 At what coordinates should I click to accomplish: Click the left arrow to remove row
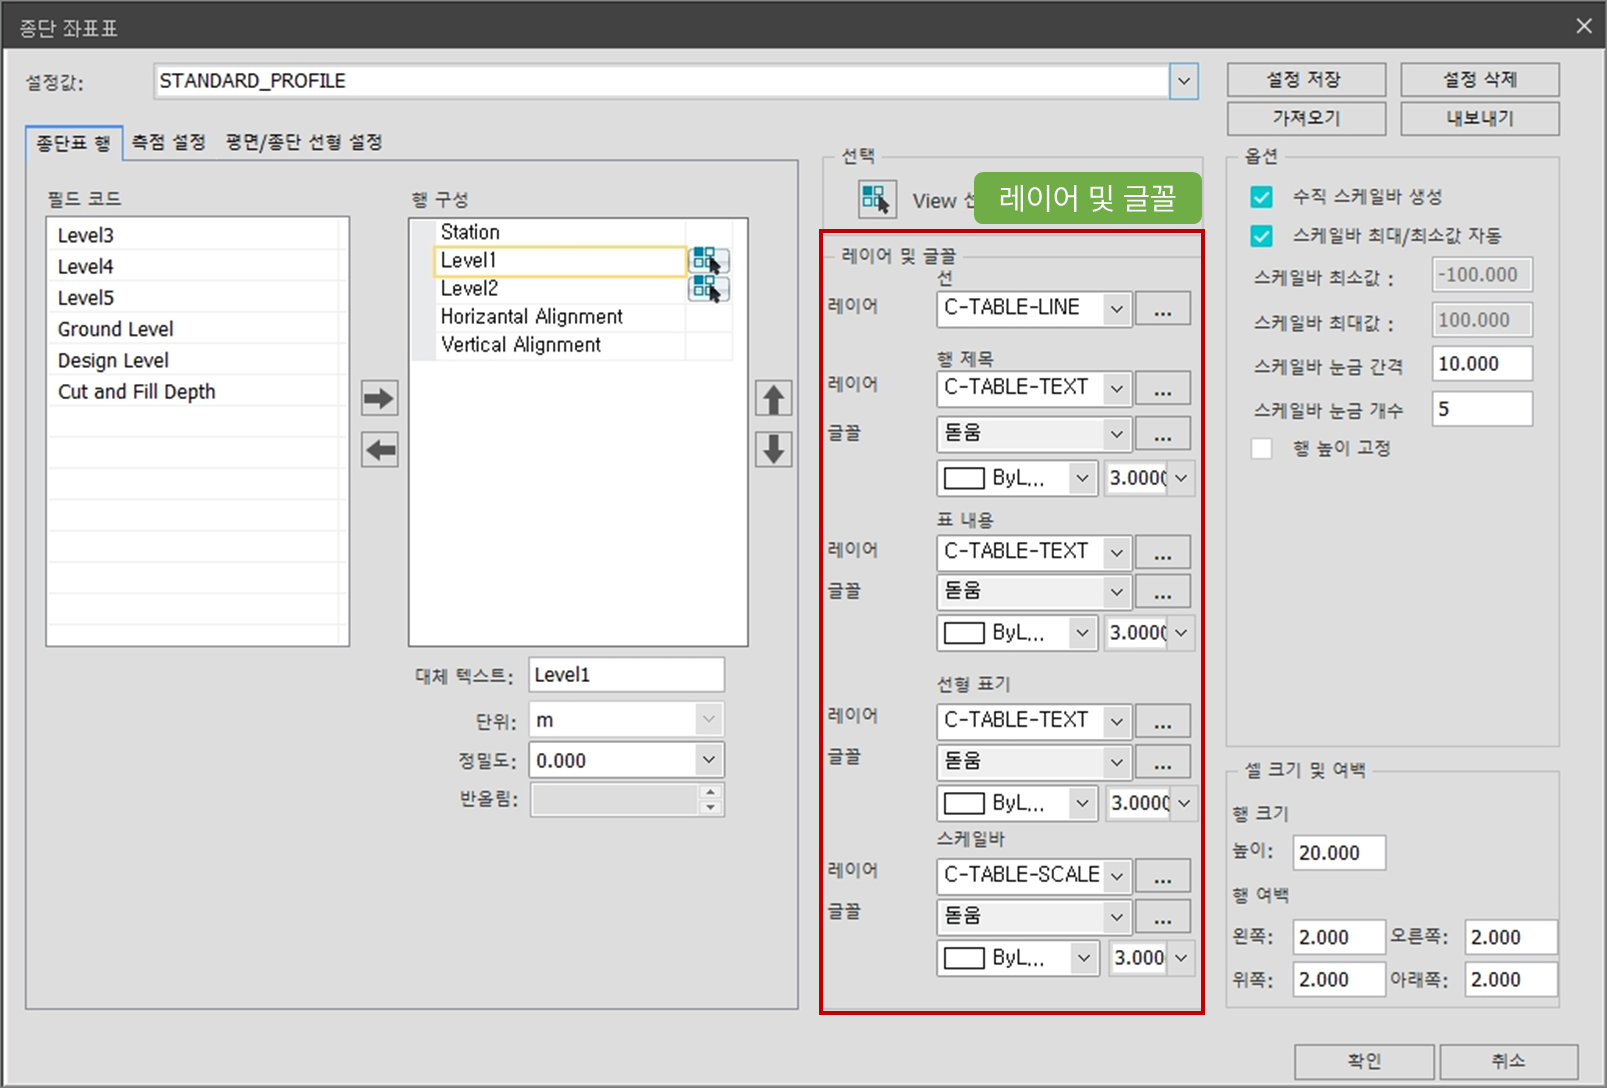[x=379, y=450]
